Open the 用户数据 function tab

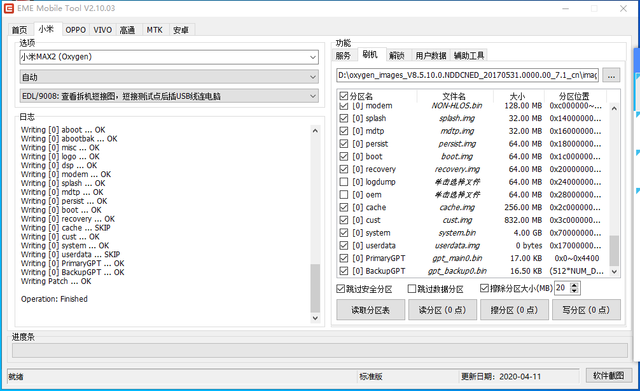coord(431,56)
